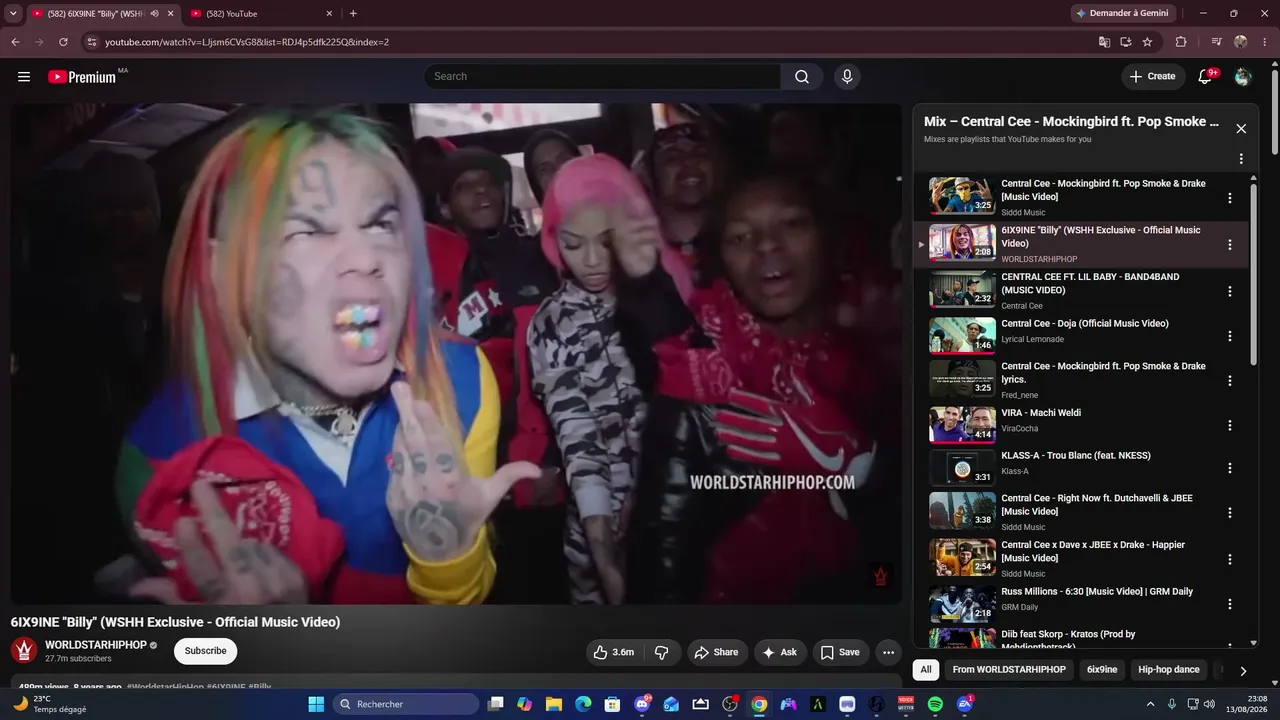
Task: Dislike this video
Action: (662, 652)
